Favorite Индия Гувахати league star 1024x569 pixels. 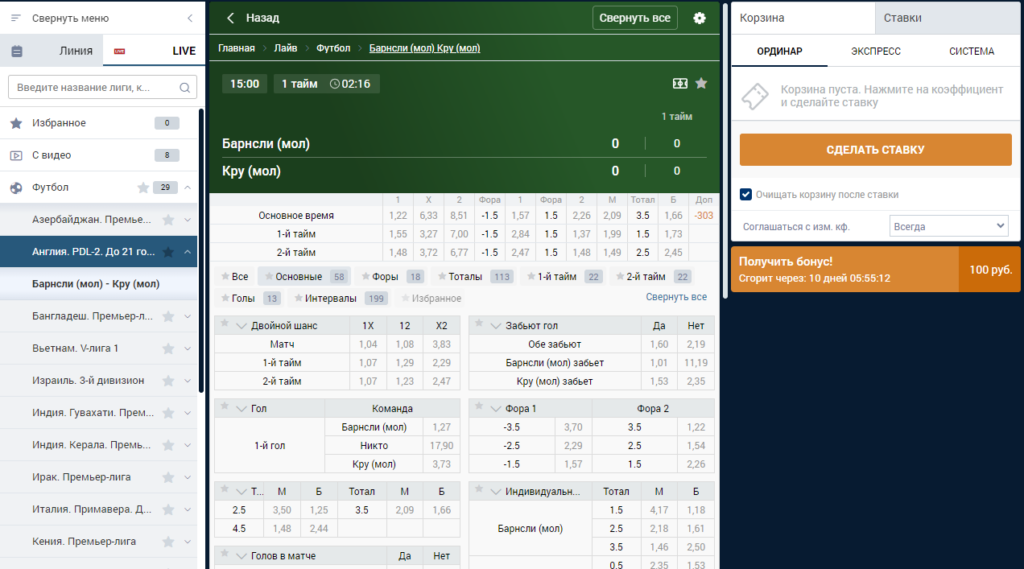(x=168, y=413)
